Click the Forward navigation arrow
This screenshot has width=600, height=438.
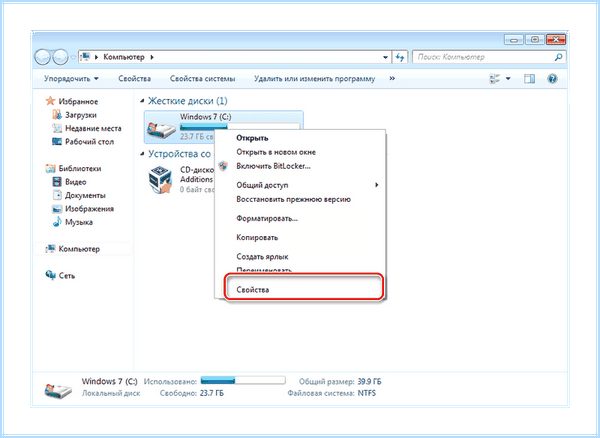(60, 57)
